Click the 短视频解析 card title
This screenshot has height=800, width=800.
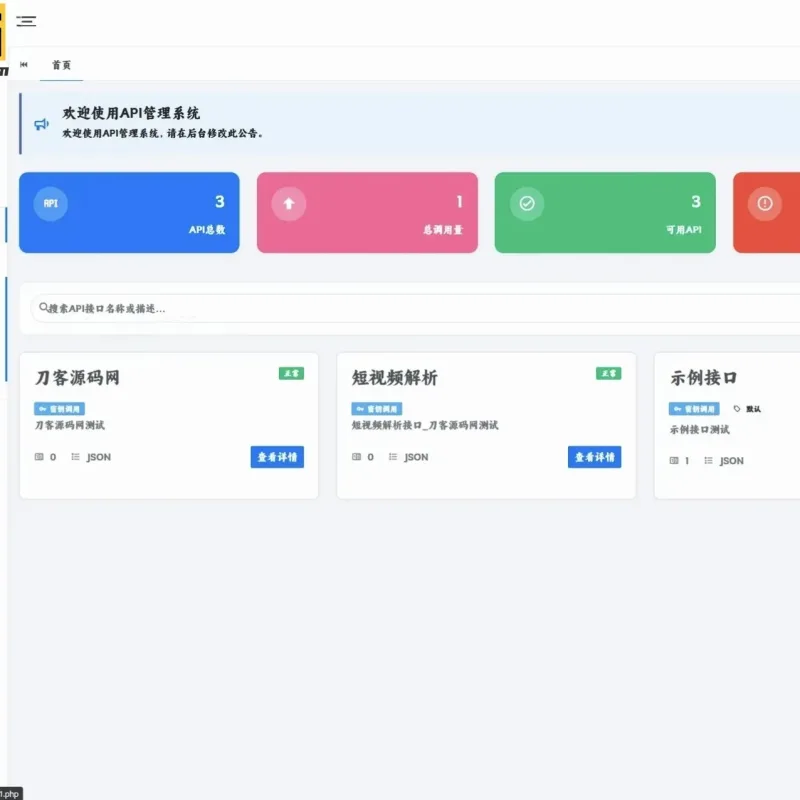point(395,378)
